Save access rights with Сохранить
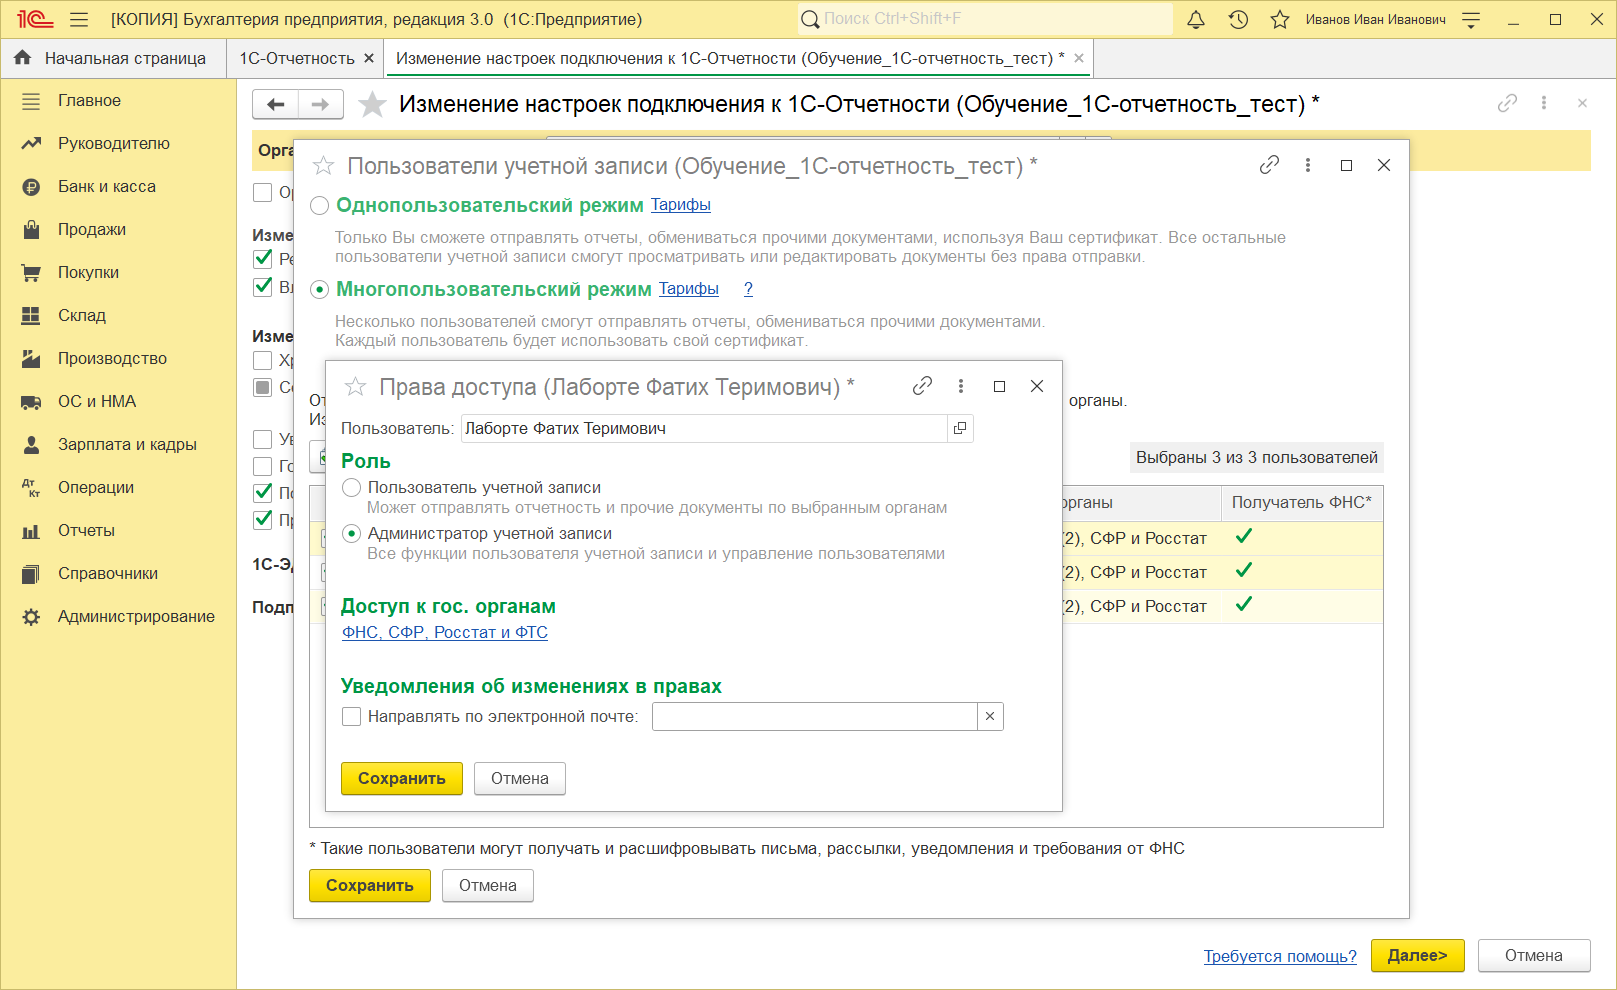The width and height of the screenshot is (1617, 990). pyautogui.click(x=402, y=778)
